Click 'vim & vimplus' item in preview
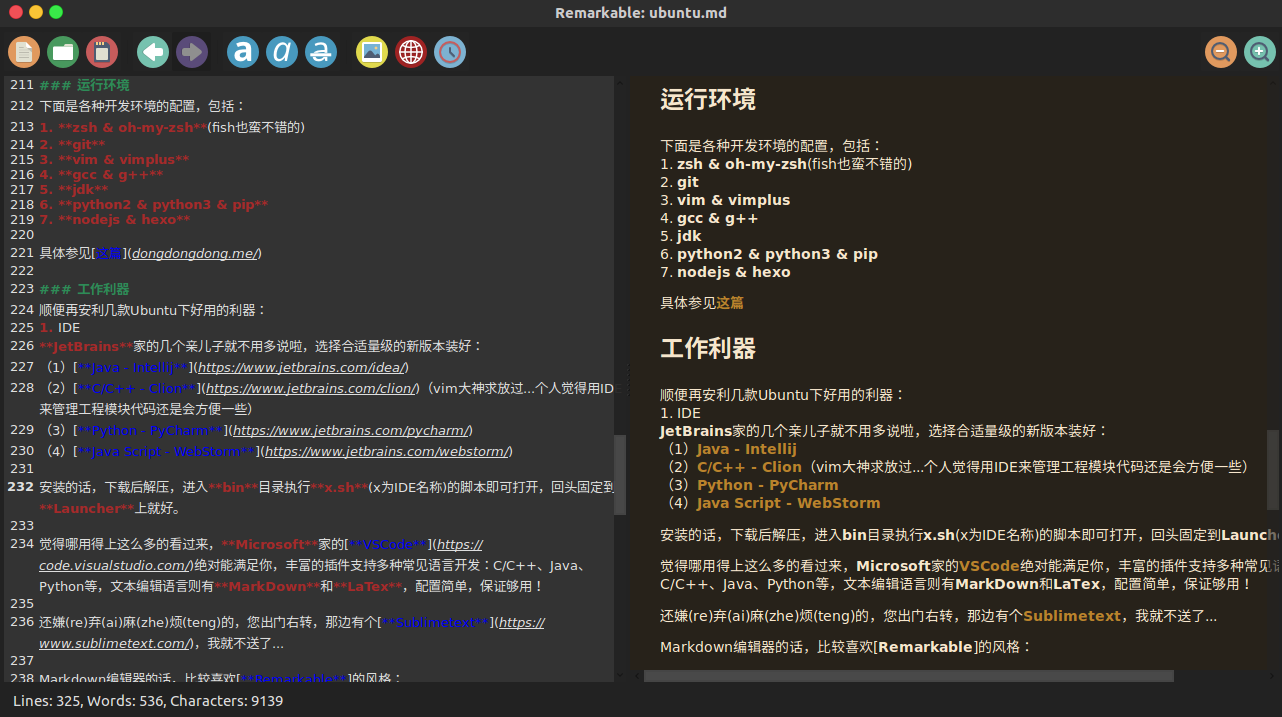The height and width of the screenshot is (717, 1282). (733, 200)
